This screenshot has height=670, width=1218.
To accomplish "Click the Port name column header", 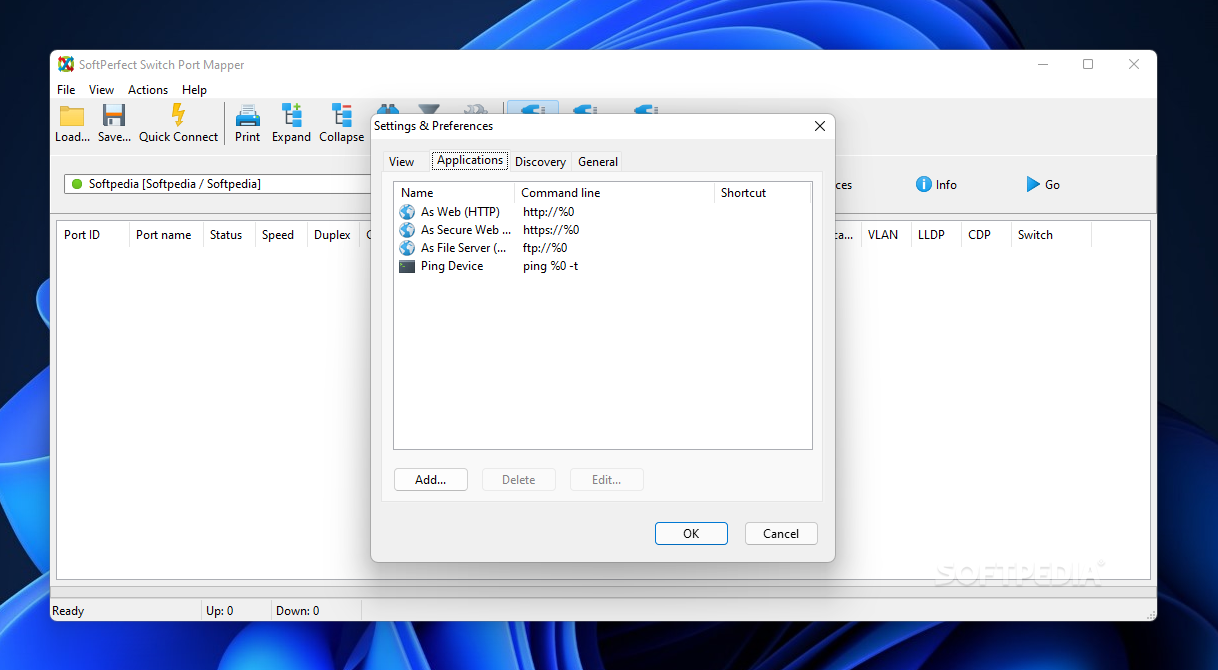I will pyautogui.click(x=166, y=235).
